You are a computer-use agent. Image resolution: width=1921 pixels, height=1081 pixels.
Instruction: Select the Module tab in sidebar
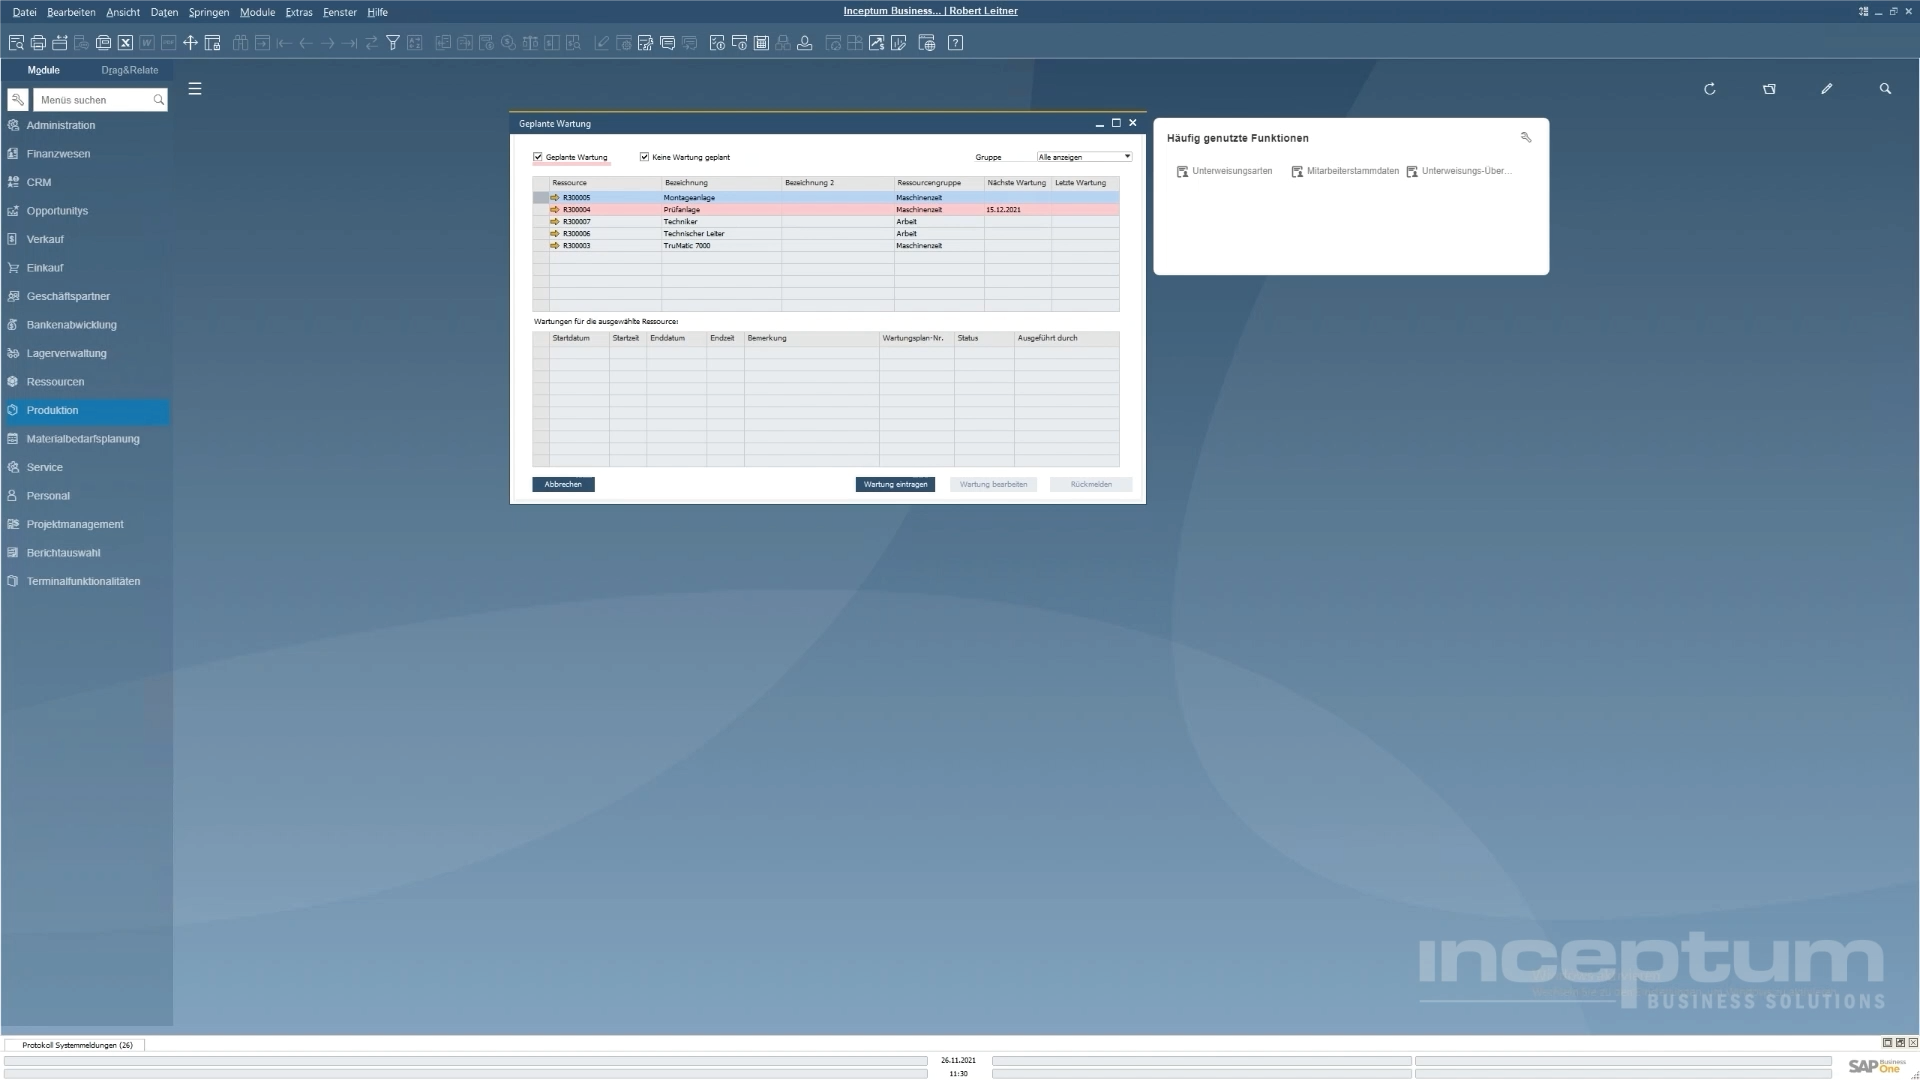43,70
